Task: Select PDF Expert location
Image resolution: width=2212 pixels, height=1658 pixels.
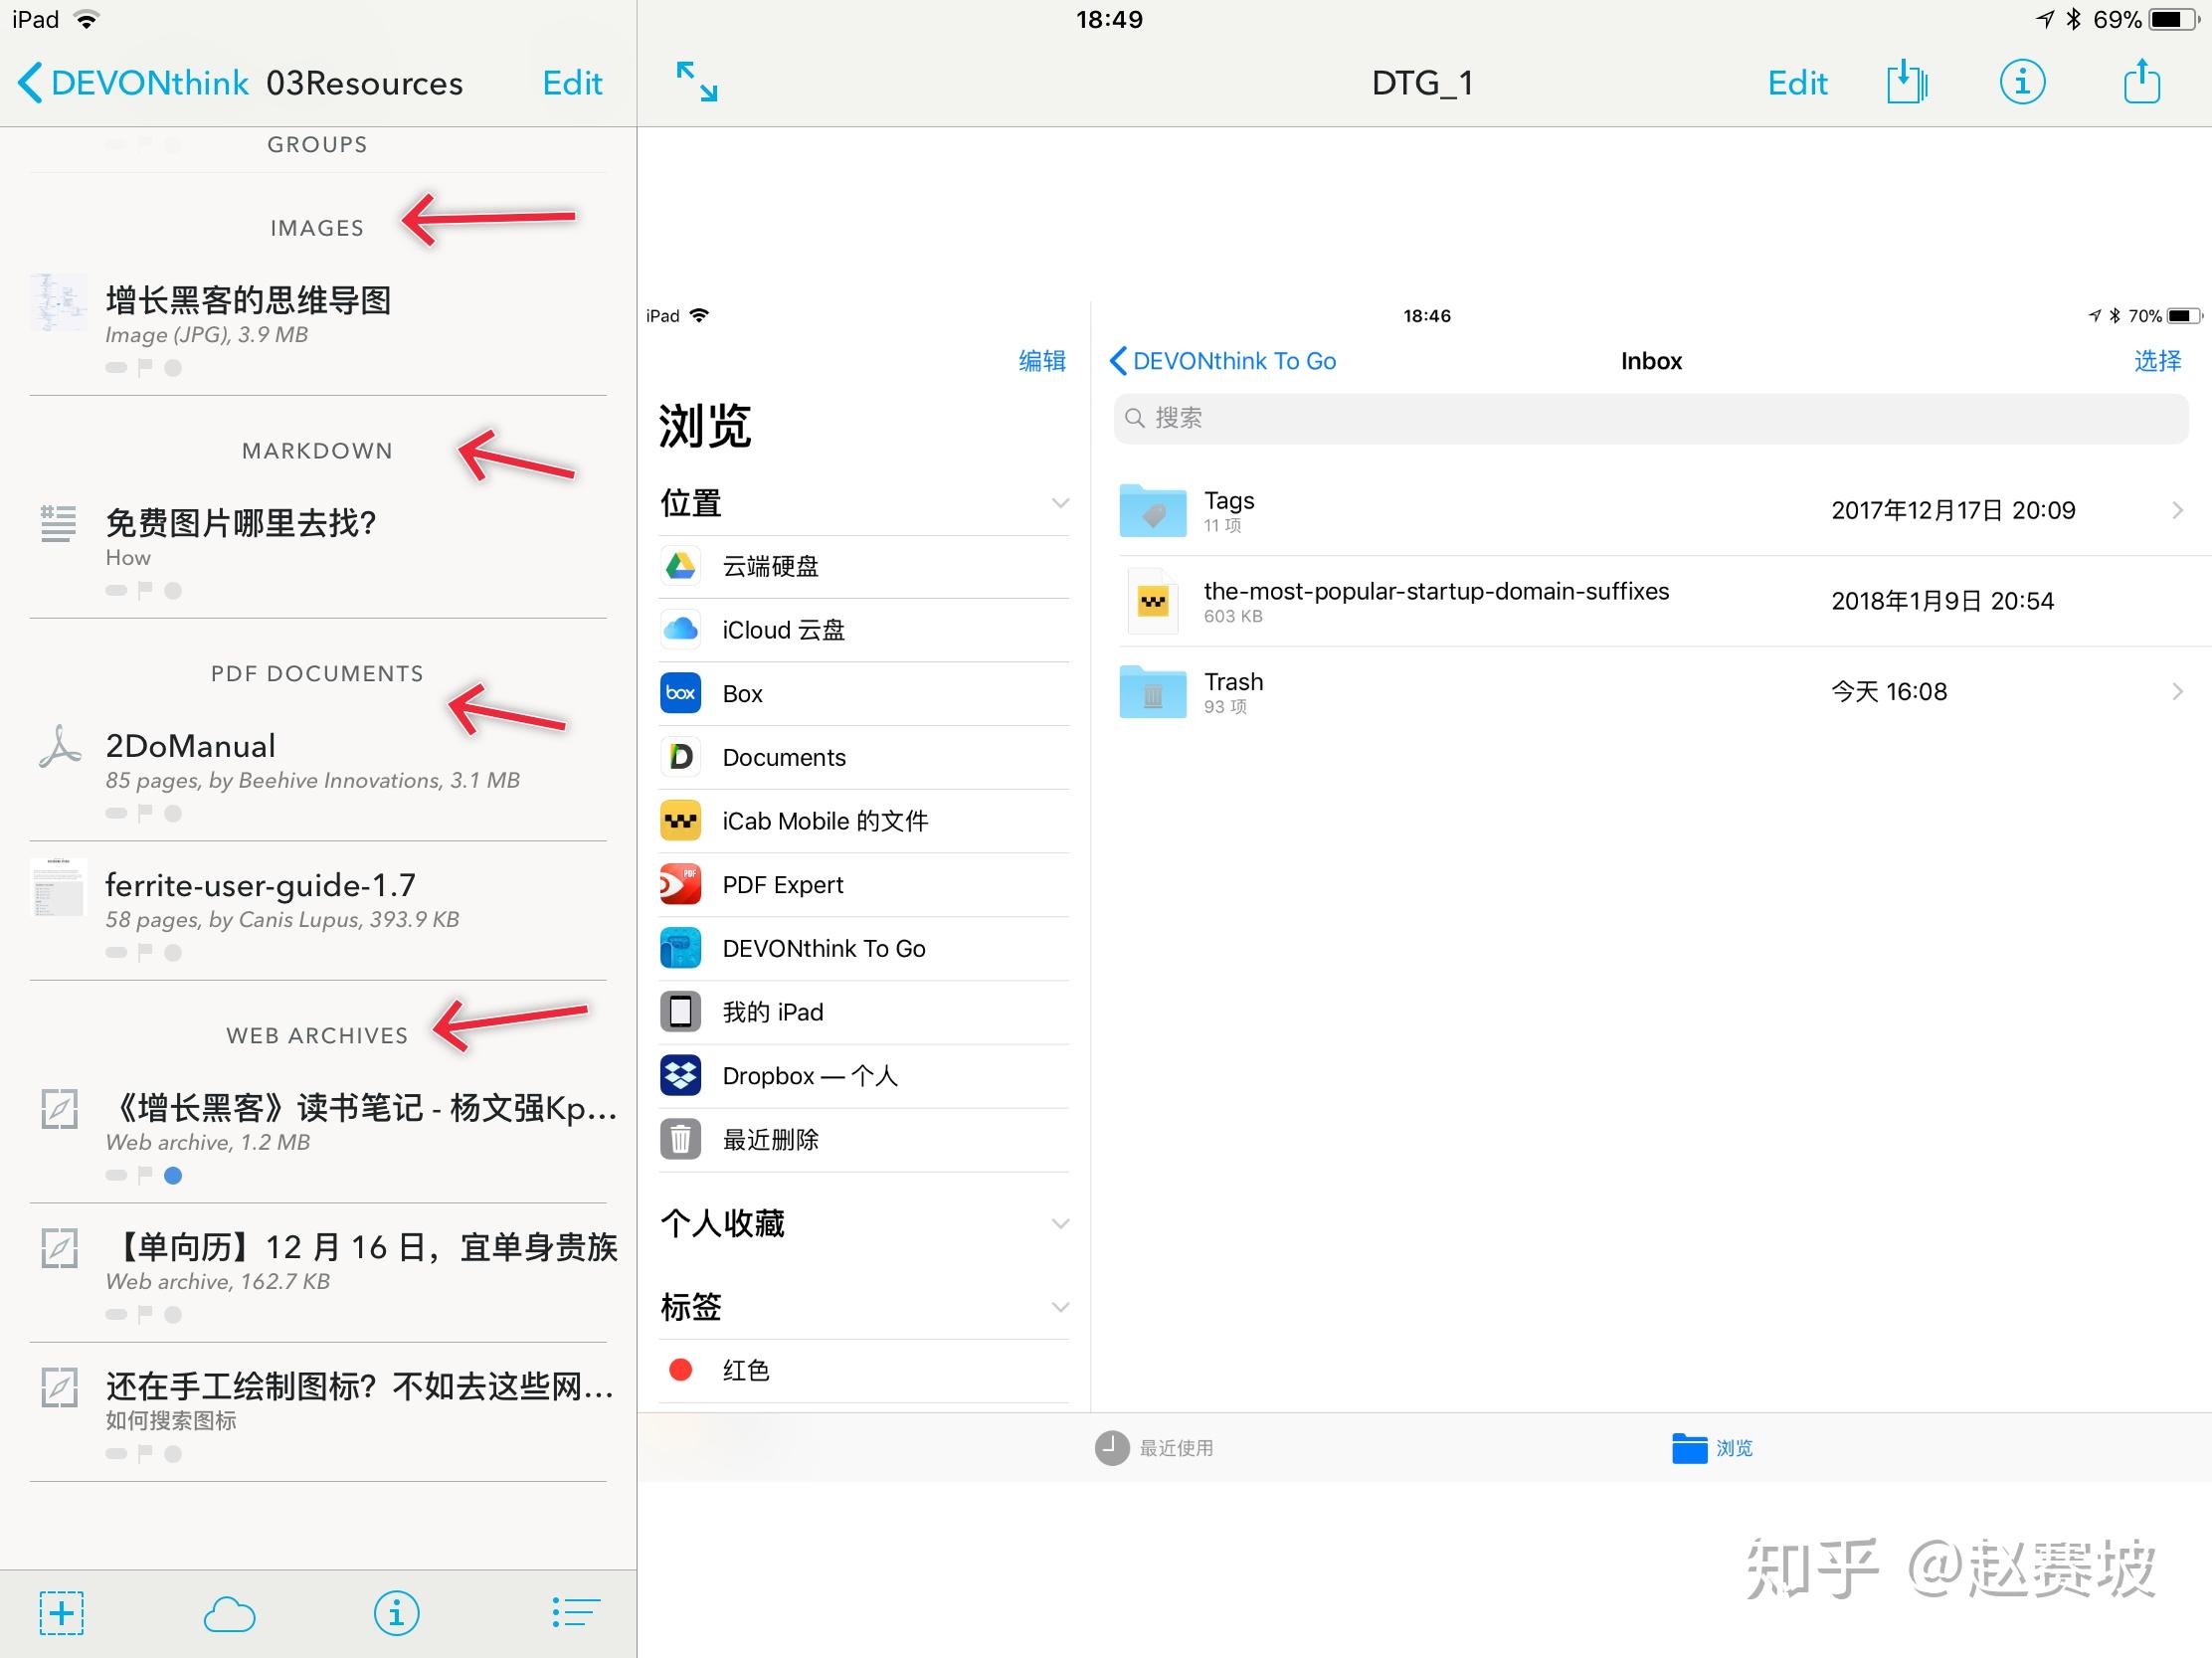Action: click(864, 885)
